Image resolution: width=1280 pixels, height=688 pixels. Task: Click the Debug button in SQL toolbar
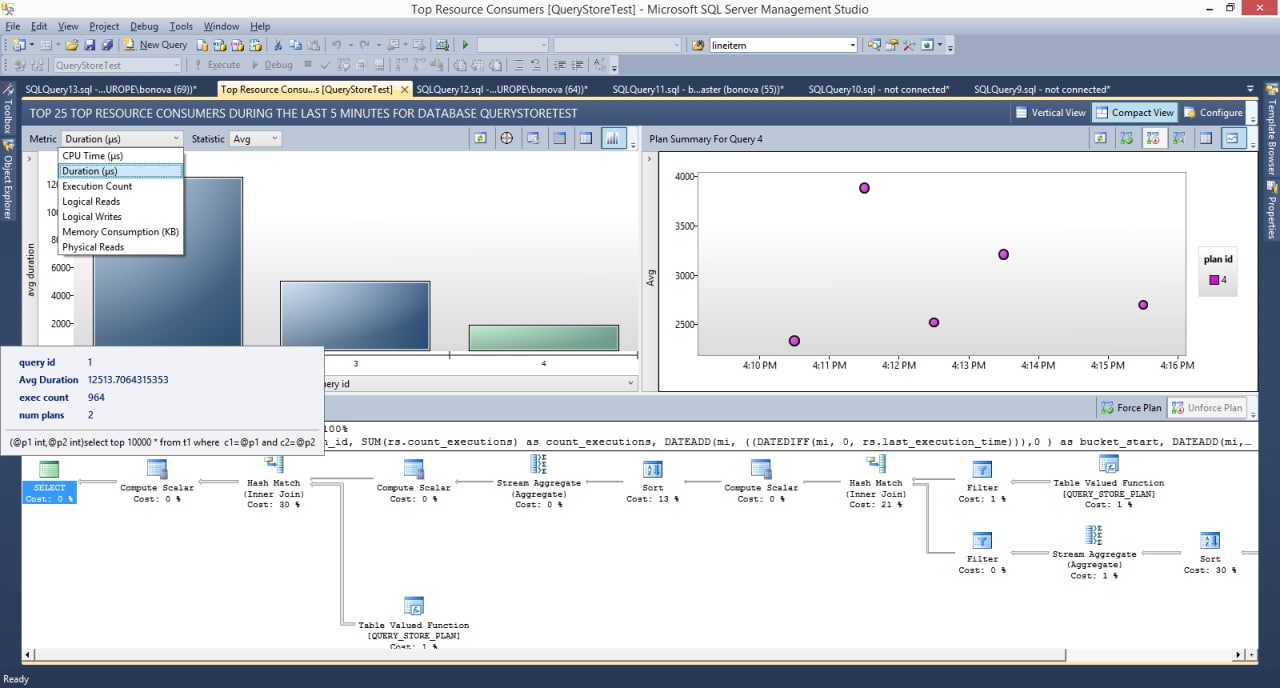click(272, 65)
